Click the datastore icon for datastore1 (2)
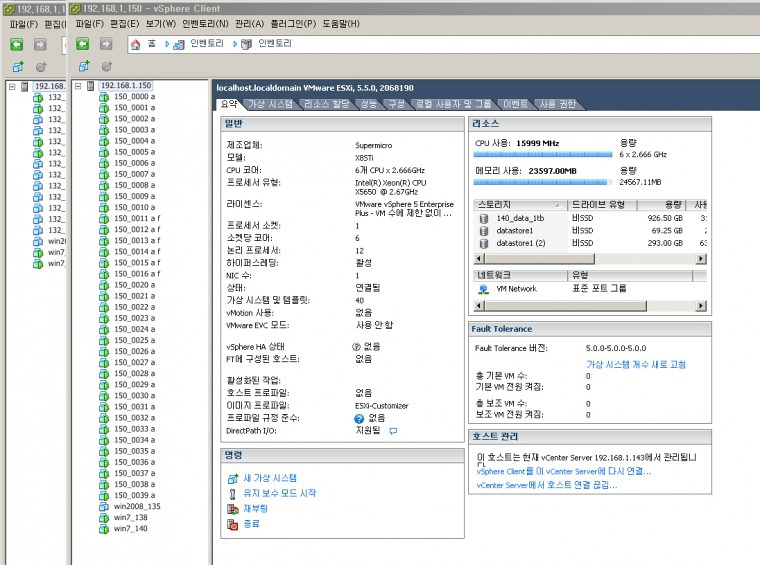 pos(484,243)
